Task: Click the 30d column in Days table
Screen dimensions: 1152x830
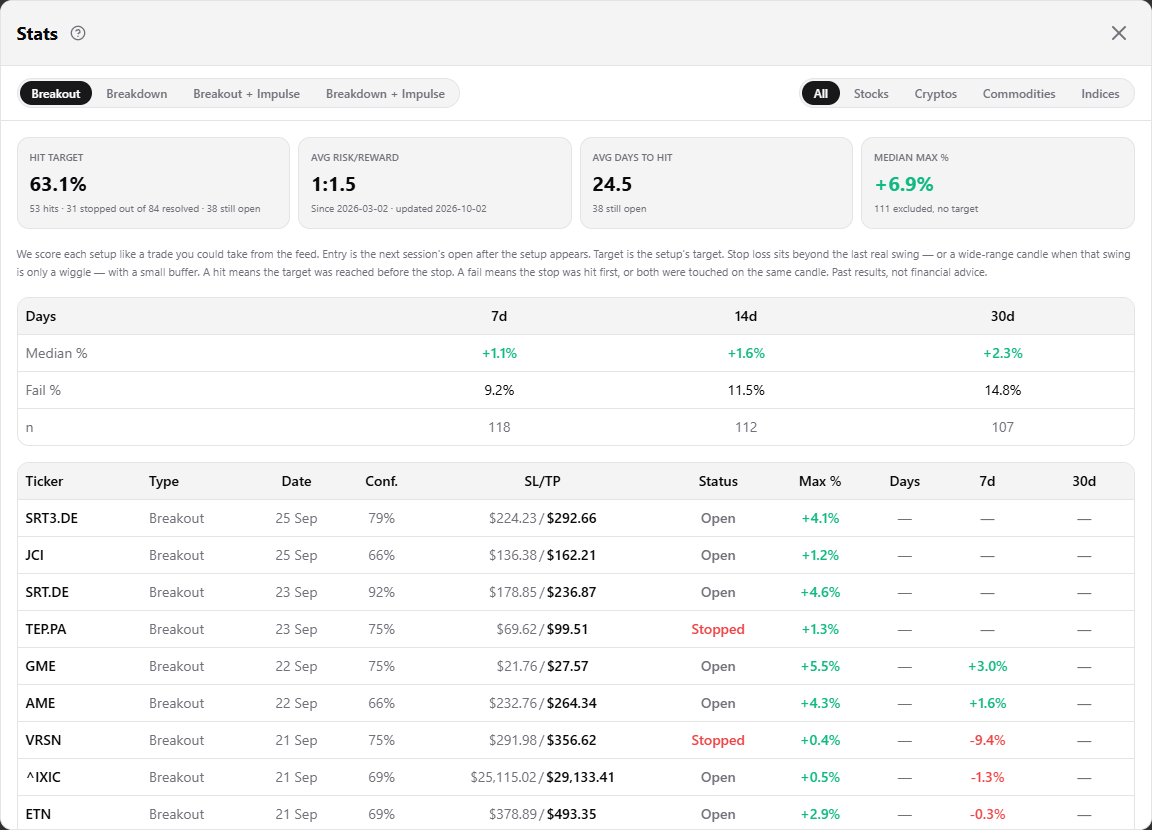Action: 1002,316
